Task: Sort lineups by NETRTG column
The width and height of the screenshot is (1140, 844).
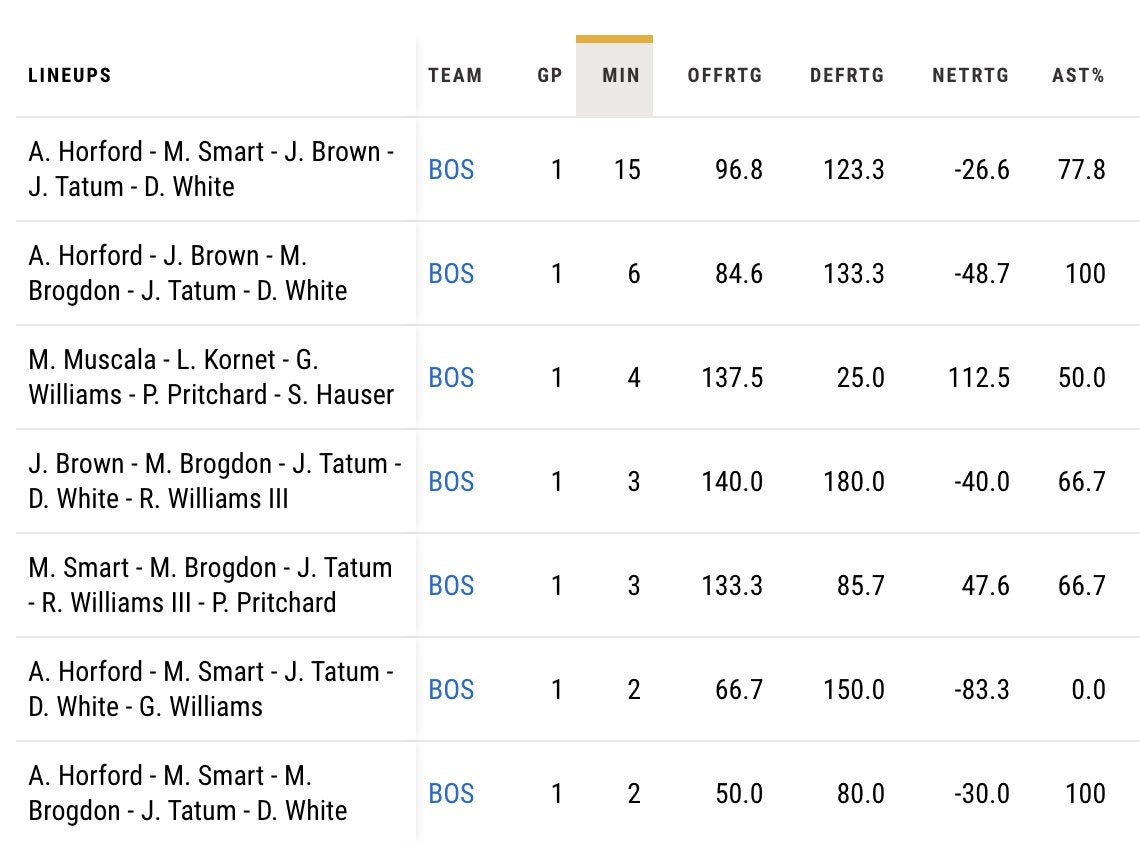Action: [970, 75]
